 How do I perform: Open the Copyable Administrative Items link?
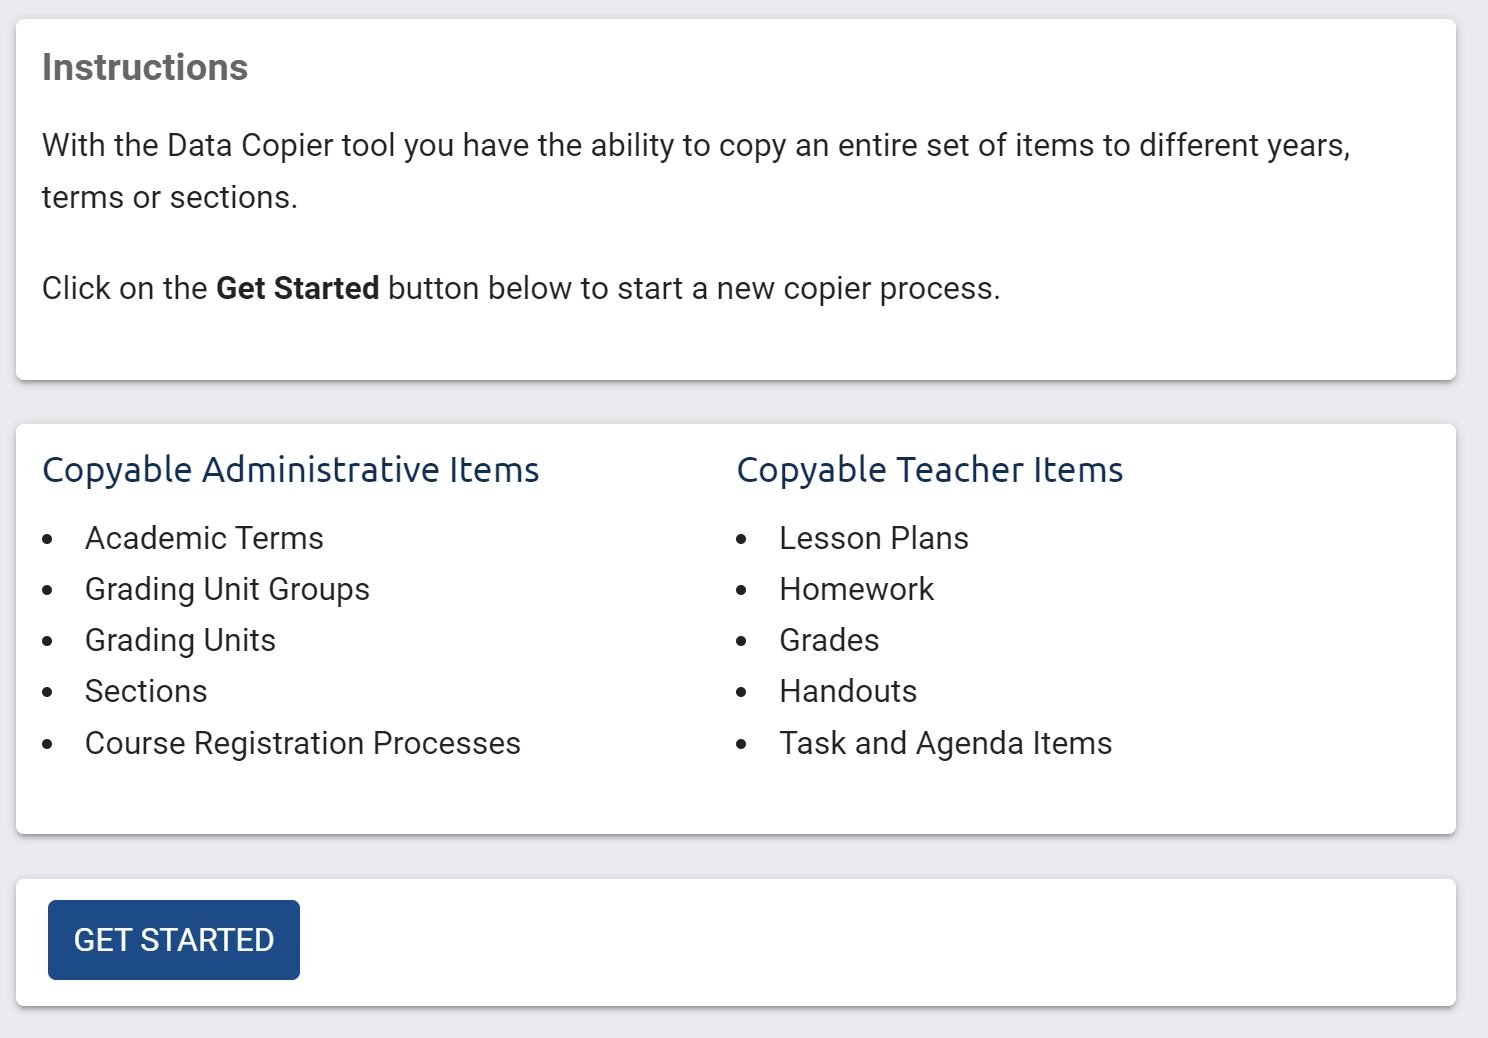click(x=290, y=469)
